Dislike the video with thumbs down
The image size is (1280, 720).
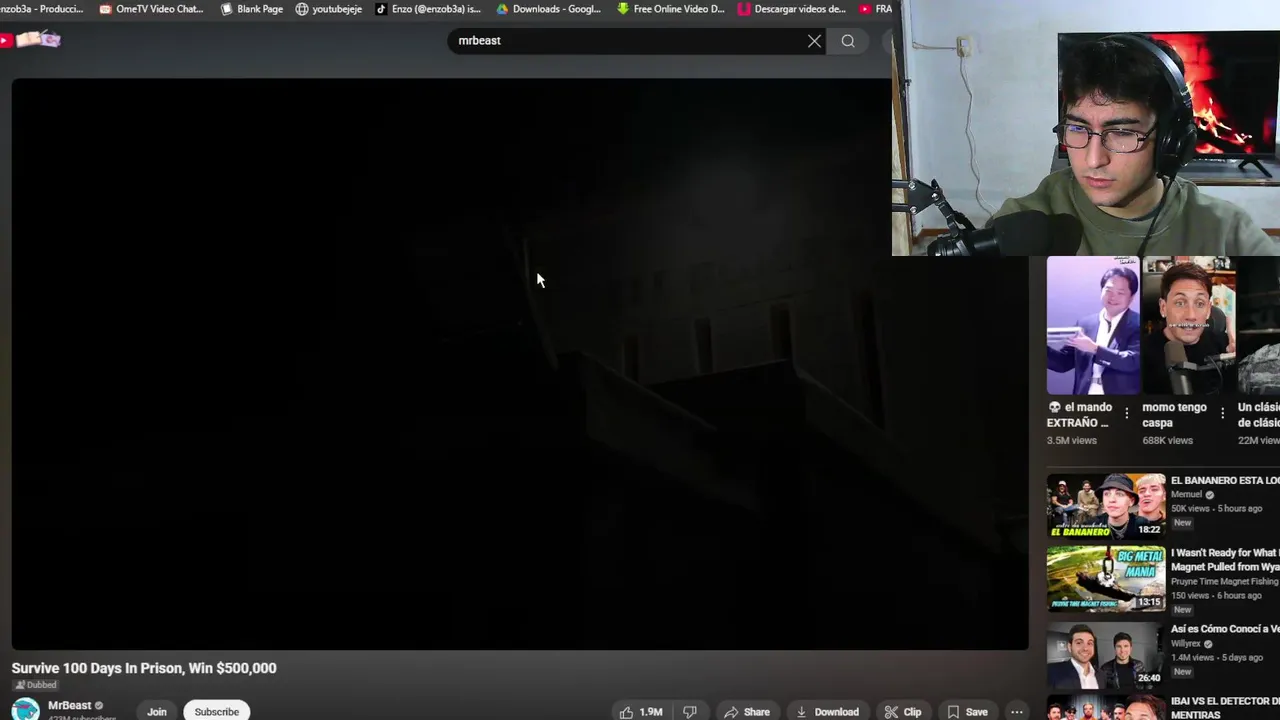[x=689, y=712]
